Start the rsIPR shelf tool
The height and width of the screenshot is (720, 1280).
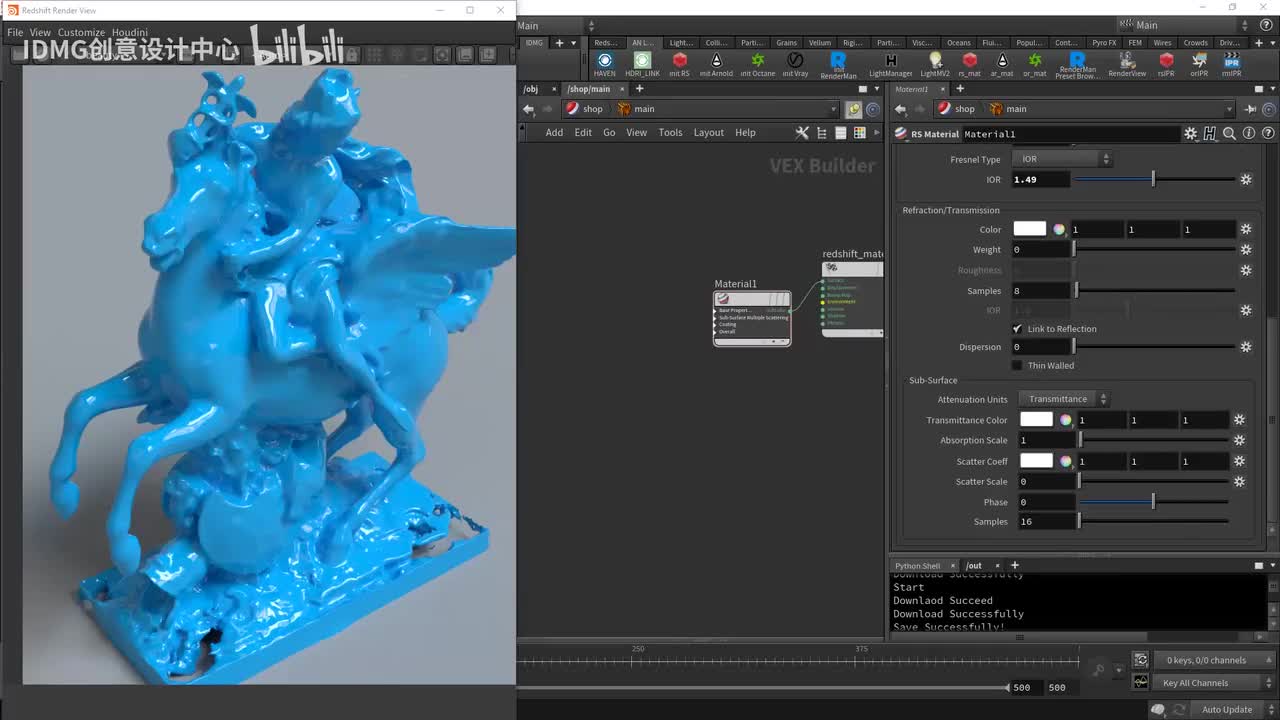[x=1166, y=65]
